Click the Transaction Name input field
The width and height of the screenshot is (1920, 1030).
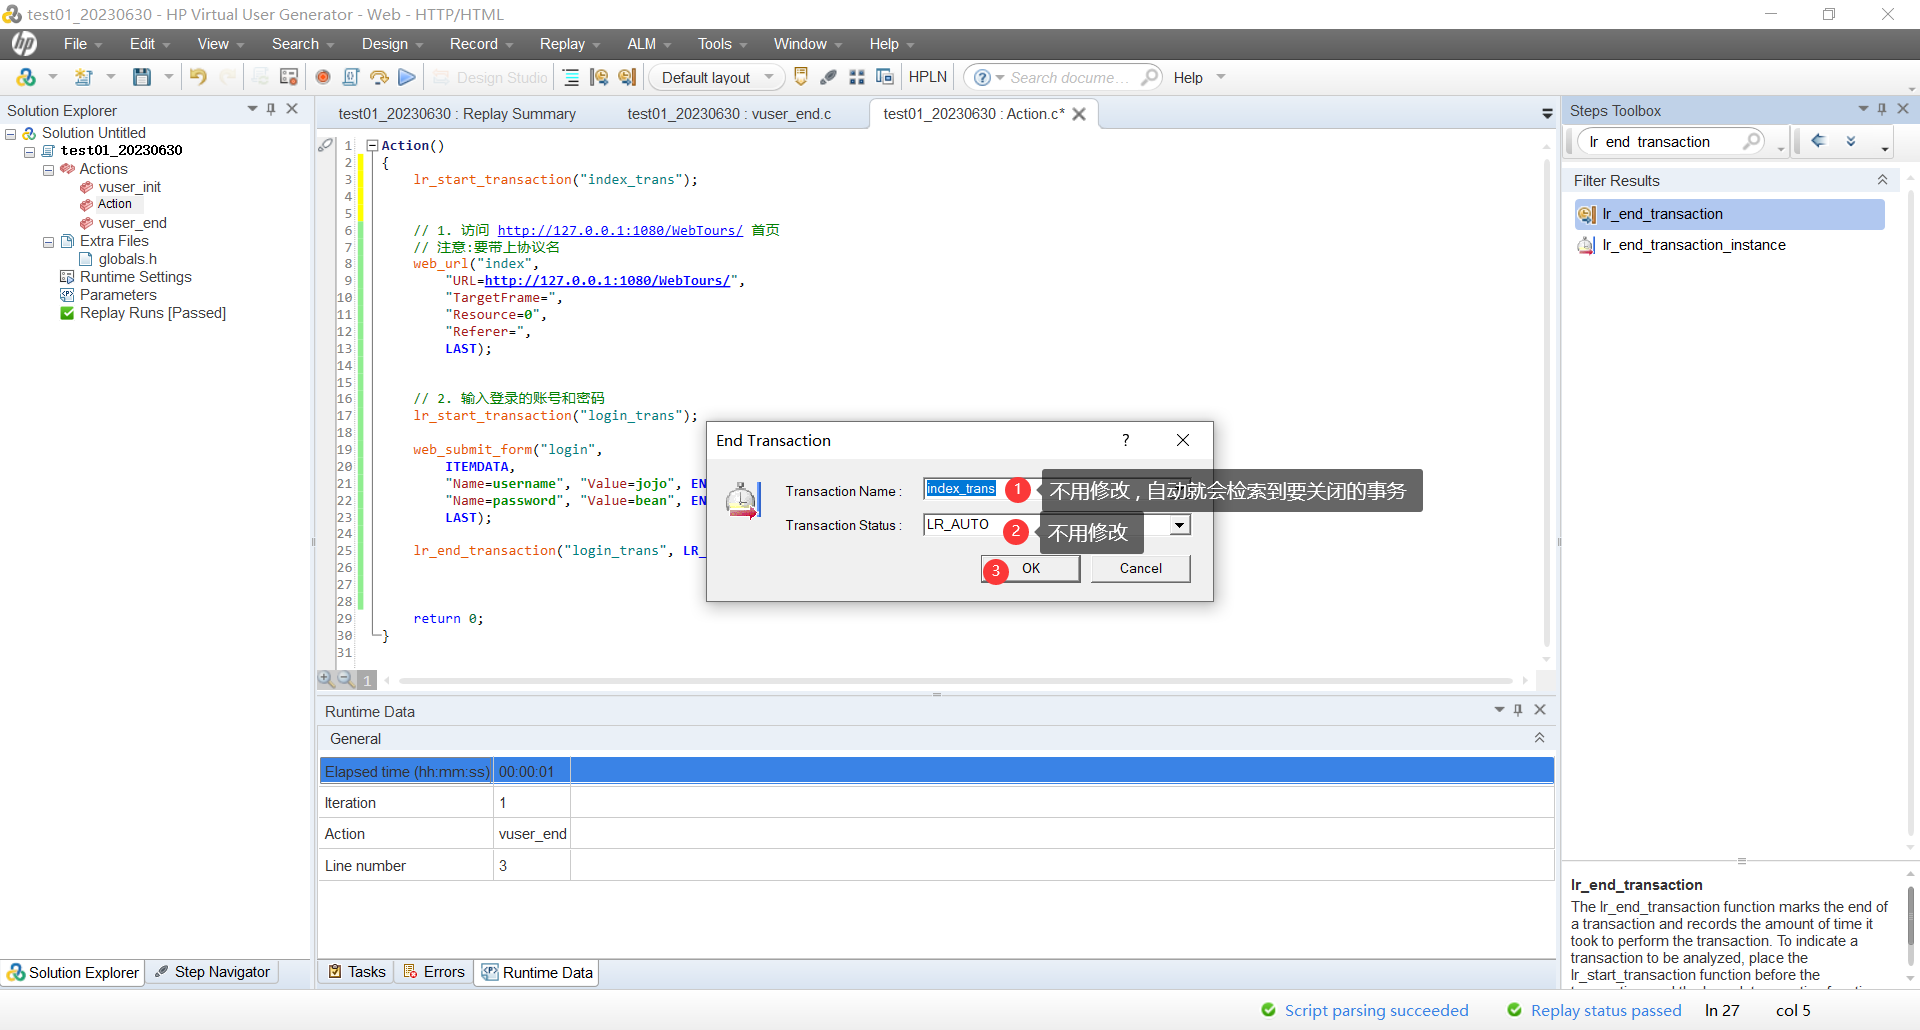coord(1056,489)
